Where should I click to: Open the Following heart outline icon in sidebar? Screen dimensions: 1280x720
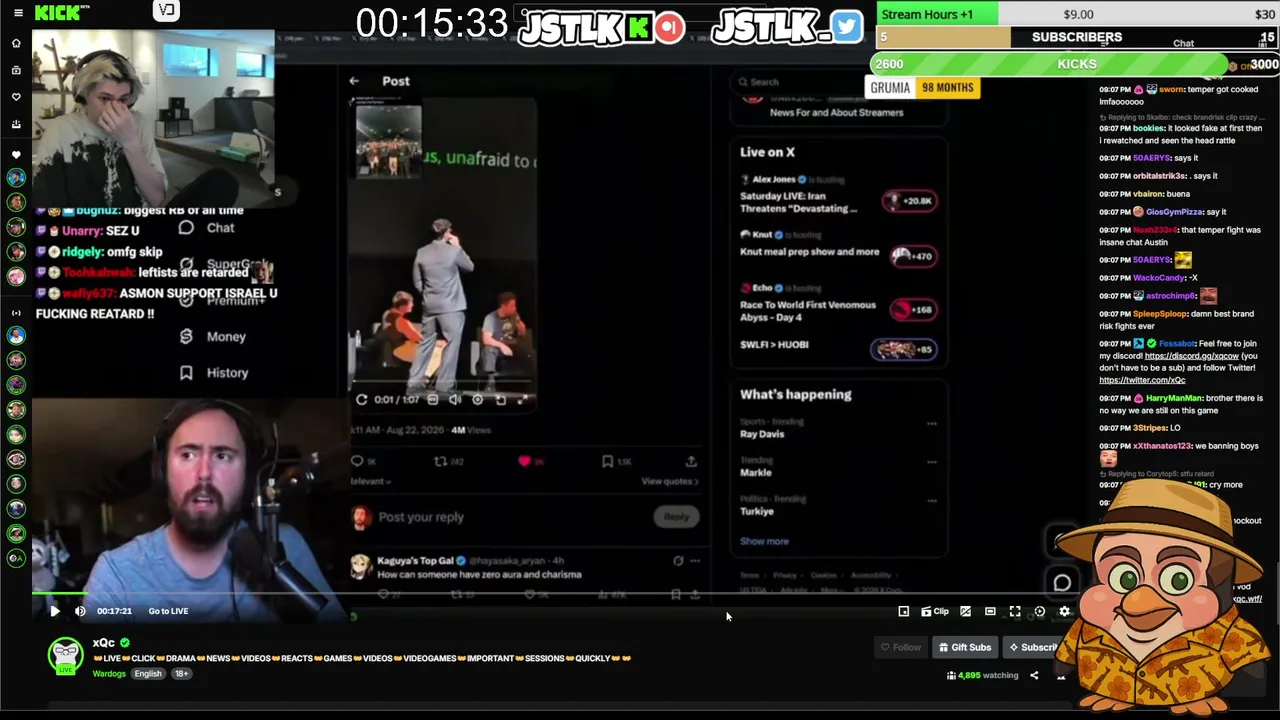point(16,97)
